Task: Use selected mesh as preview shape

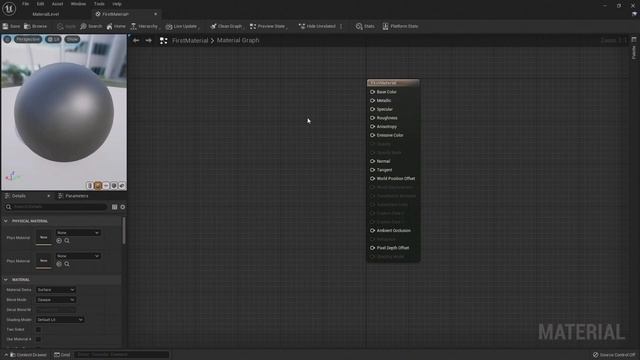Action: [x=122, y=186]
